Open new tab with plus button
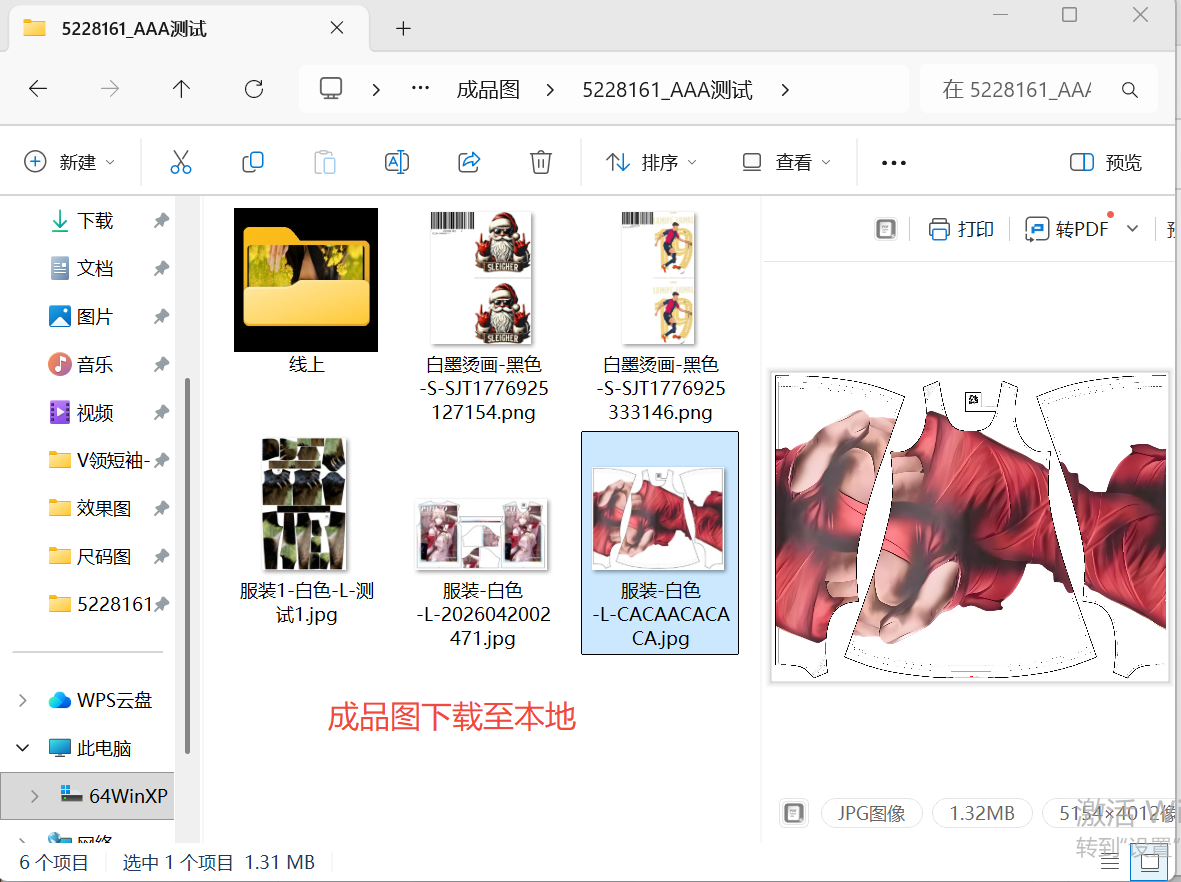This screenshot has width=1181, height=882. click(403, 29)
